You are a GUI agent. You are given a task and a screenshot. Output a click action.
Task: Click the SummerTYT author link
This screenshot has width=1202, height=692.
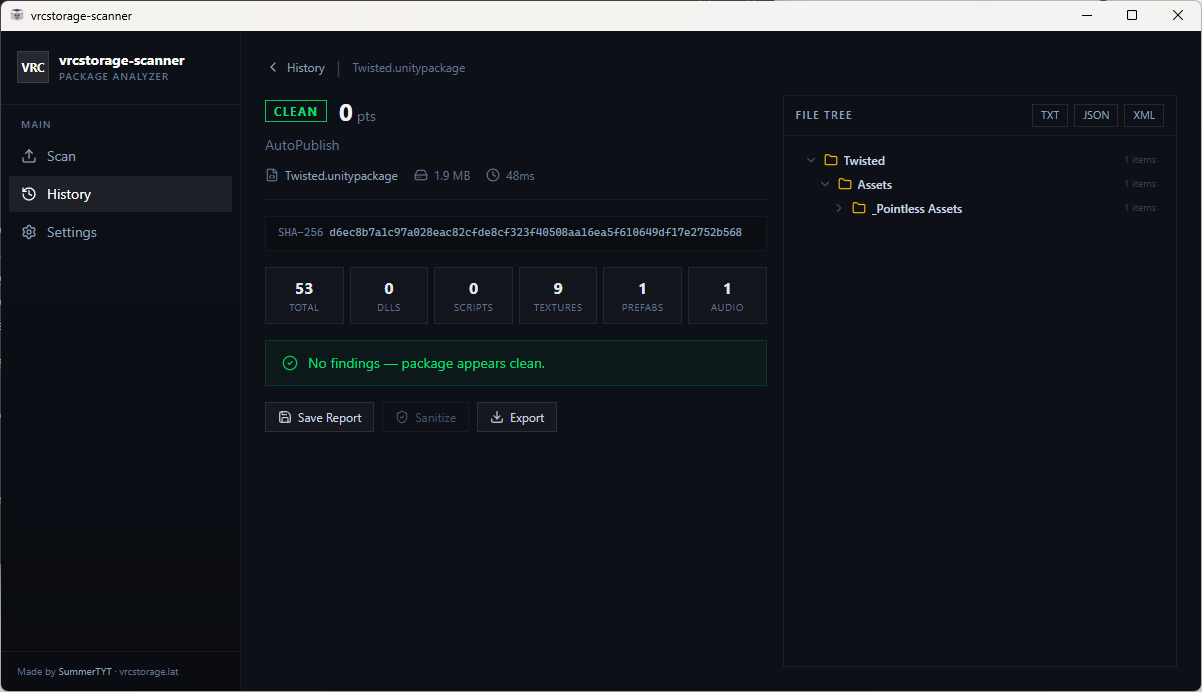tap(85, 672)
